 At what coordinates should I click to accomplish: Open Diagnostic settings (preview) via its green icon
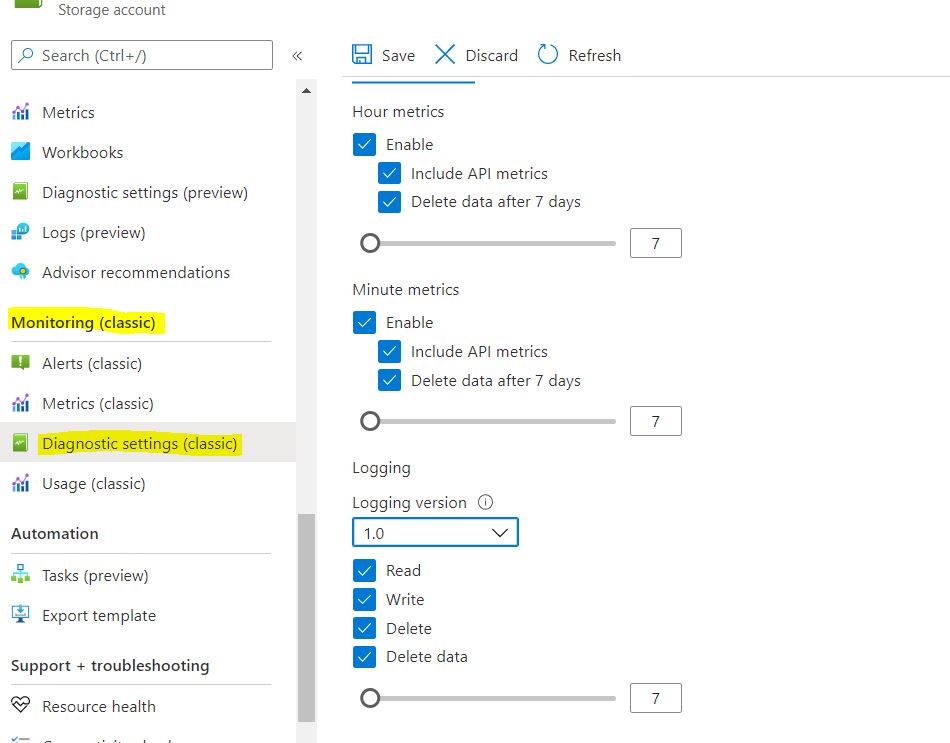click(20, 192)
